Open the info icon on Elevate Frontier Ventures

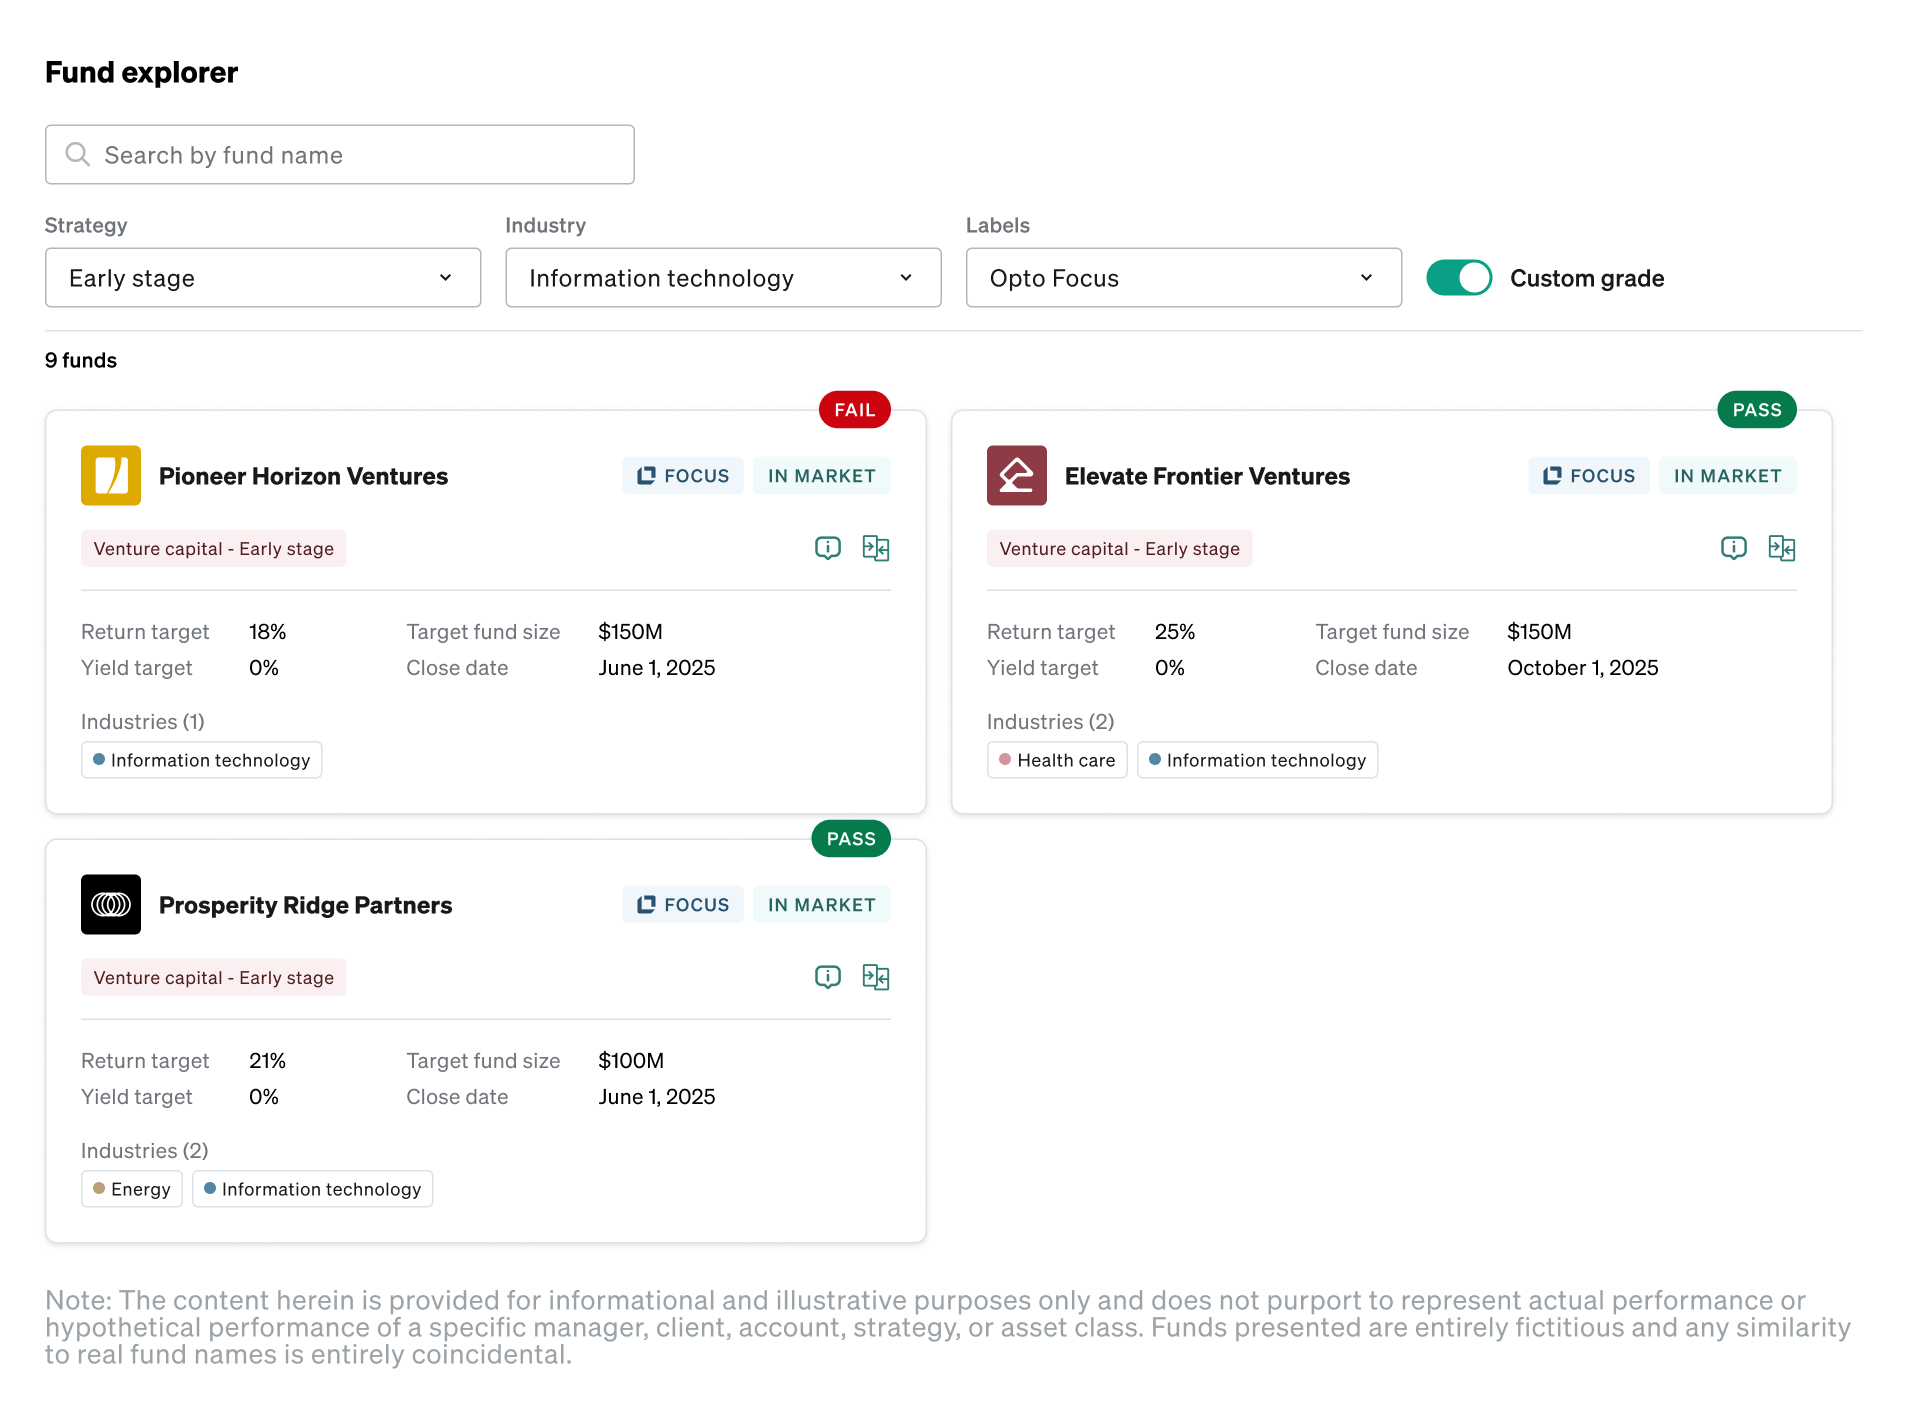(x=1733, y=548)
